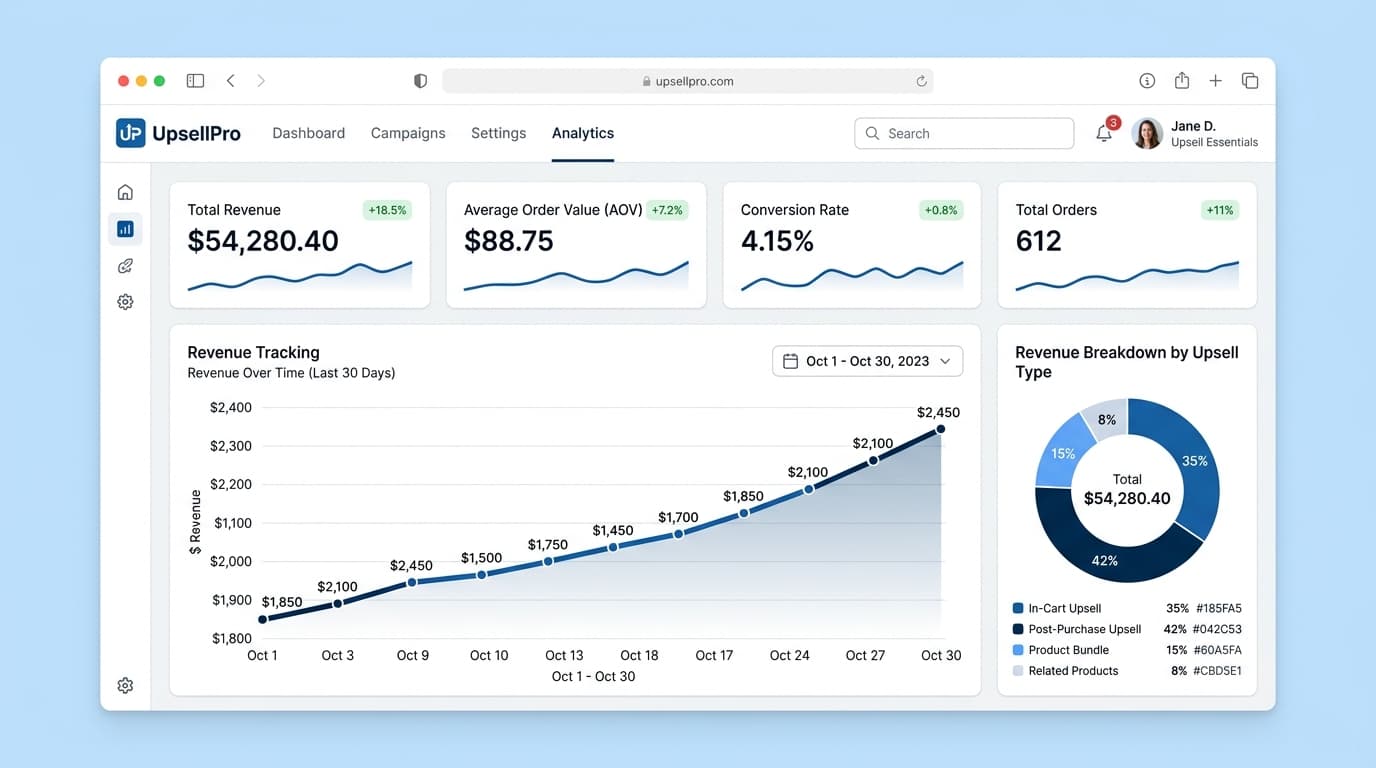Image resolution: width=1376 pixels, height=768 pixels.
Task: Show tab overview icon
Action: (x=1250, y=81)
